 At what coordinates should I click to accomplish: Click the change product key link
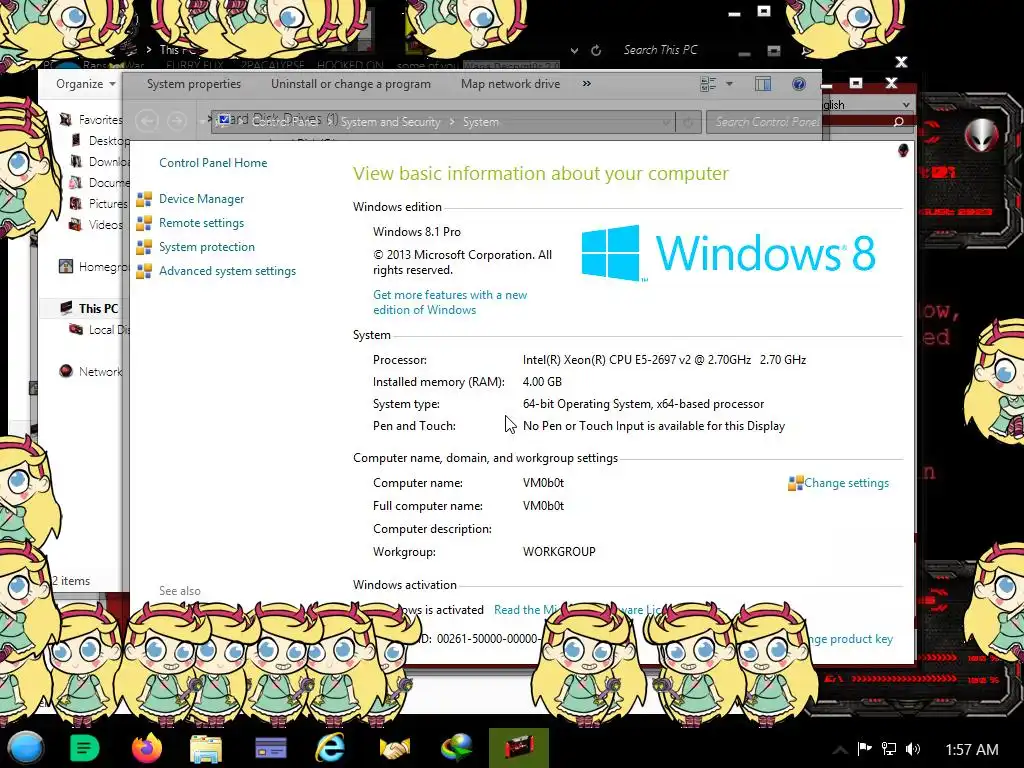click(852, 639)
